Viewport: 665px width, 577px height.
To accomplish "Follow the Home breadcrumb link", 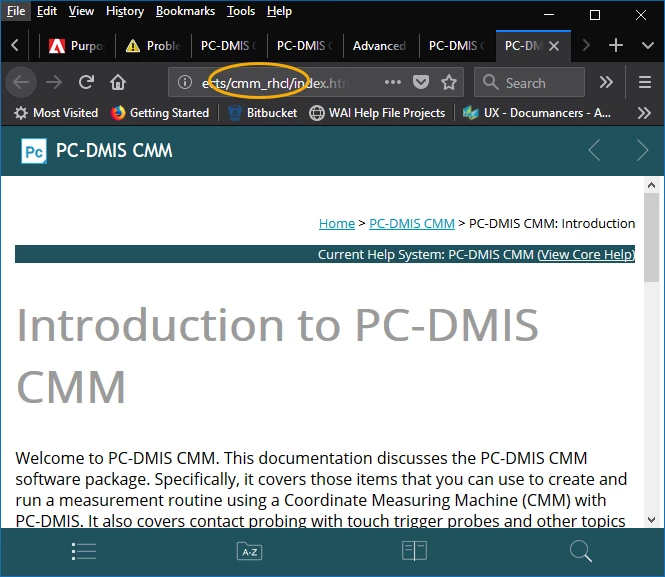I will point(337,223).
